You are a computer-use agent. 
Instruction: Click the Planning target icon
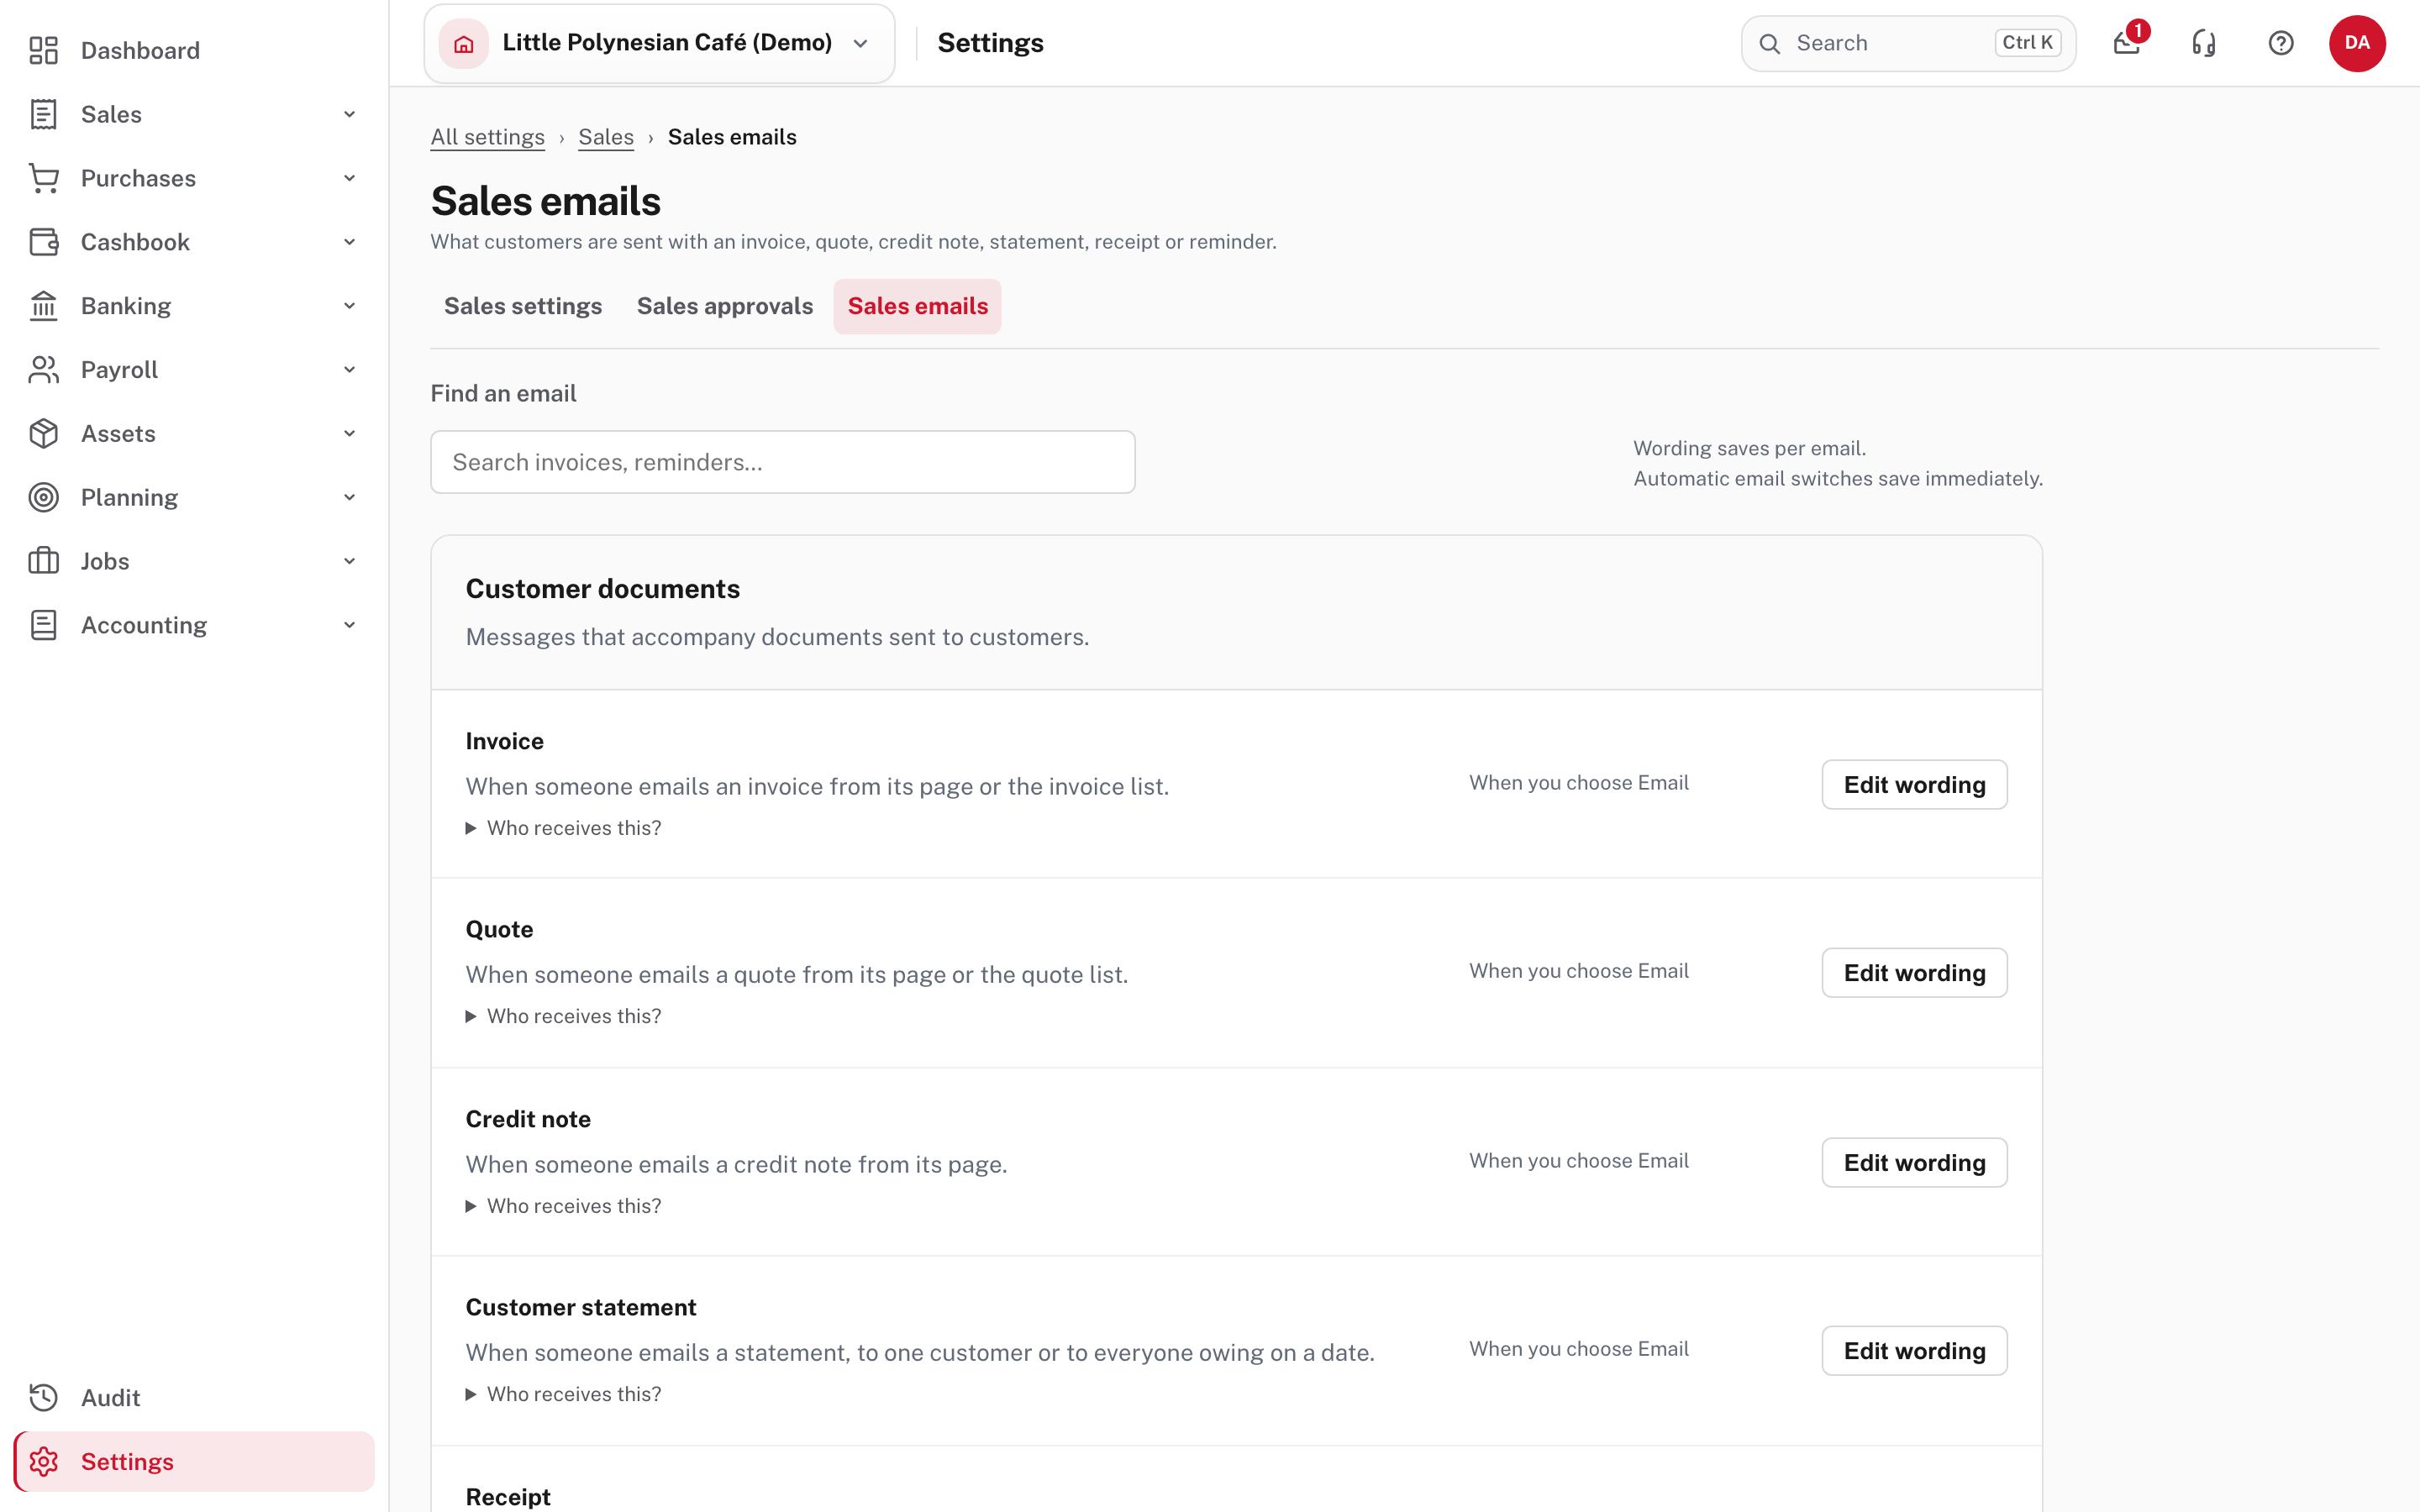[43, 497]
